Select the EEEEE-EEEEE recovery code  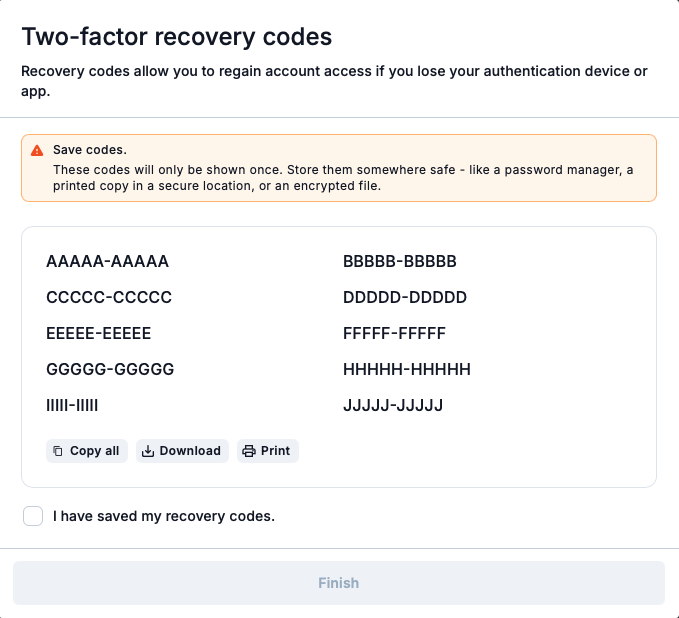coord(98,333)
